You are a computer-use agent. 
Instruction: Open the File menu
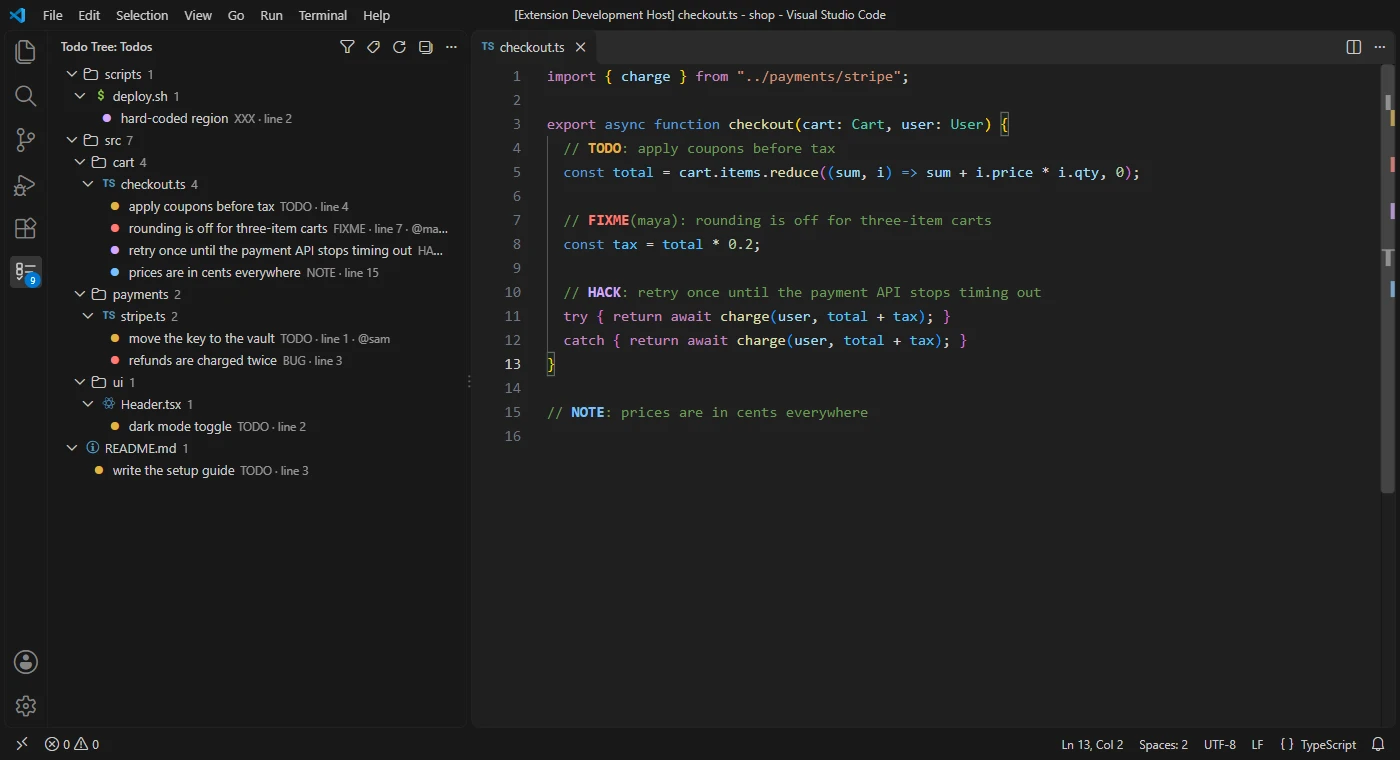(53, 15)
